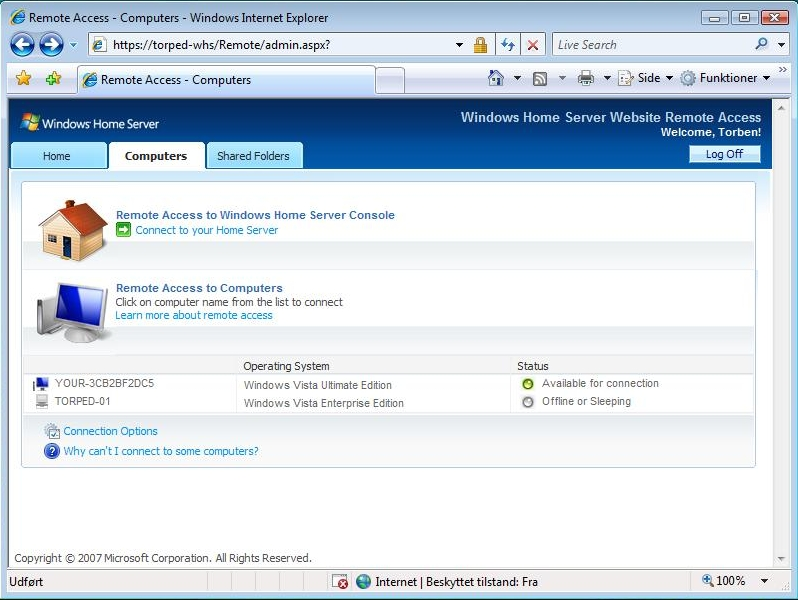Viewport: 798px width, 600px height.
Task: Click the Add to Favorites icon
Action: pyautogui.click(x=53, y=78)
